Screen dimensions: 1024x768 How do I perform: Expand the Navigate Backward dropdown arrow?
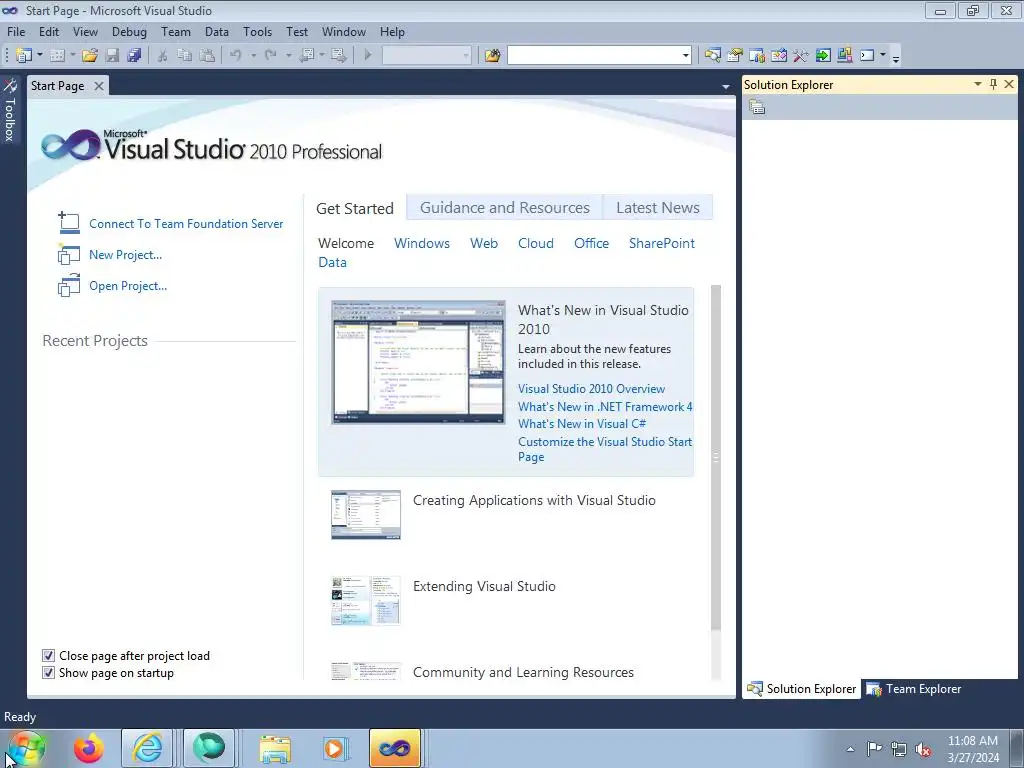point(322,56)
